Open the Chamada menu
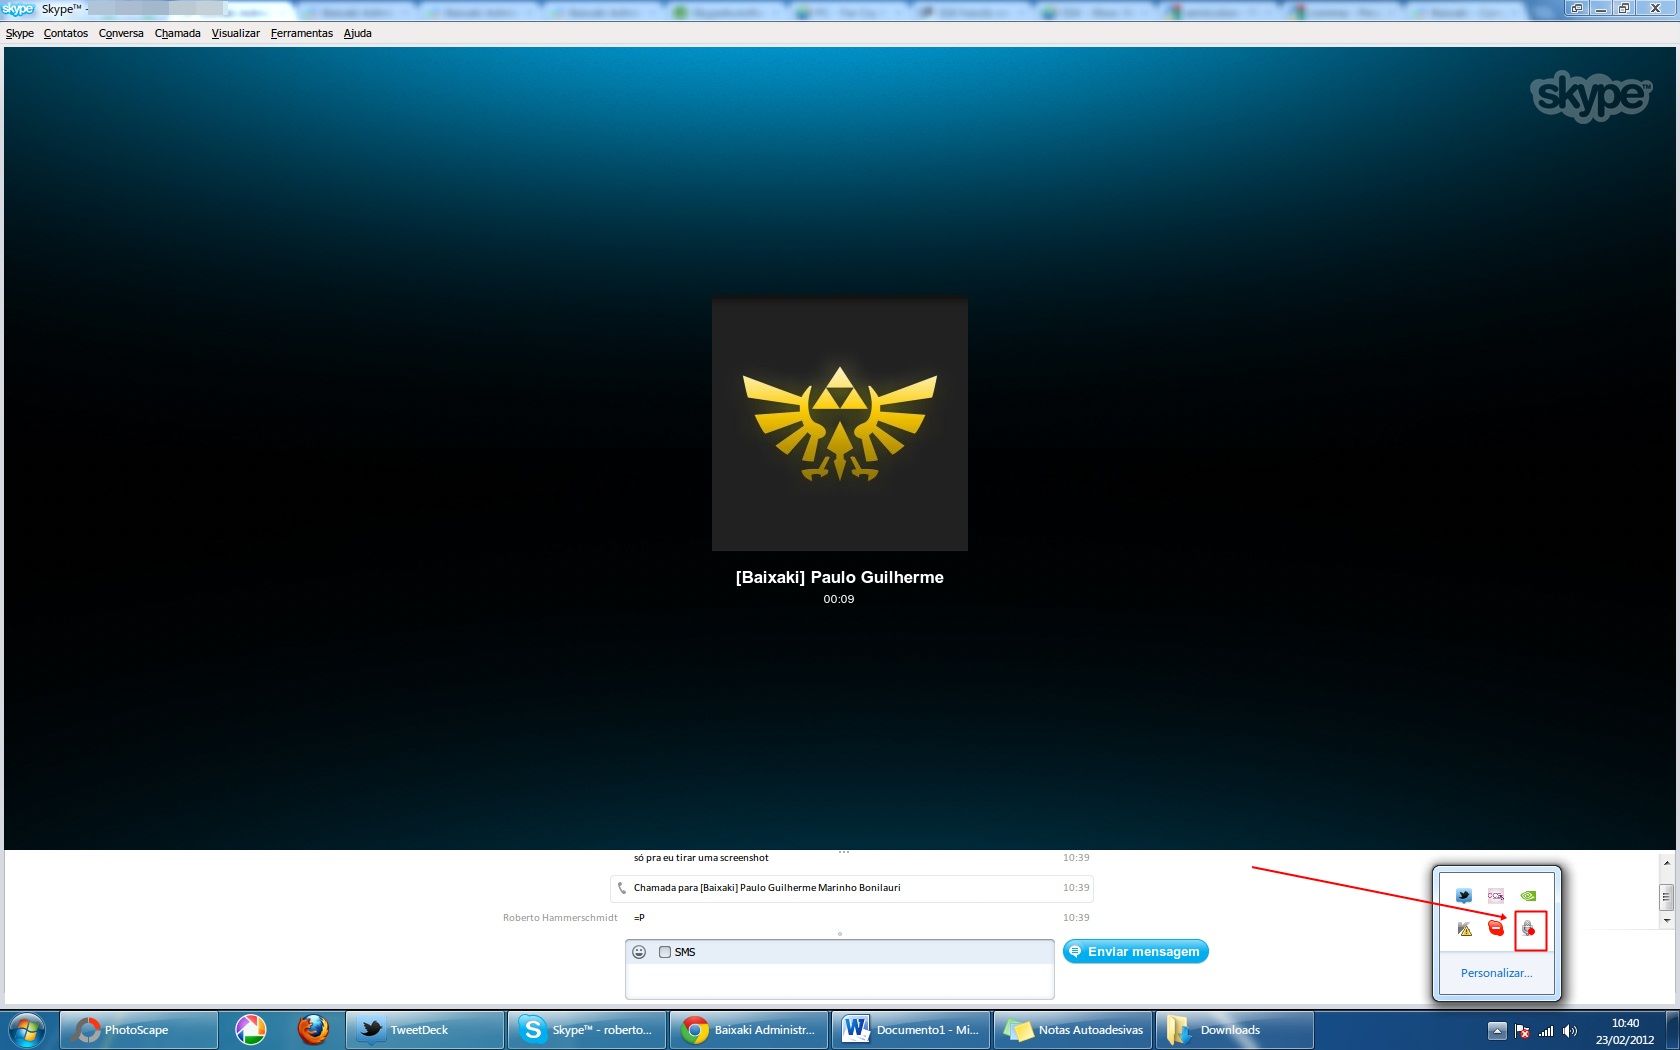 point(177,33)
